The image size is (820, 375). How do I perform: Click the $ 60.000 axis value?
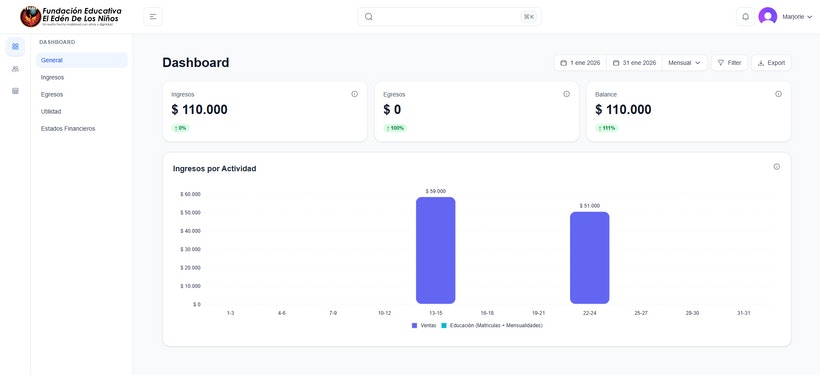pyautogui.click(x=190, y=194)
